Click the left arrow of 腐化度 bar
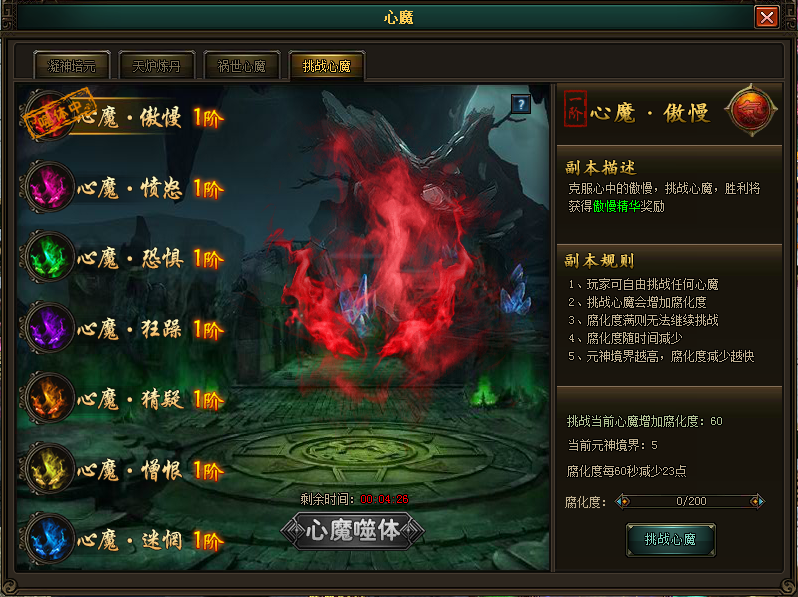The width and height of the screenshot is (798, 597). (622, 501)
